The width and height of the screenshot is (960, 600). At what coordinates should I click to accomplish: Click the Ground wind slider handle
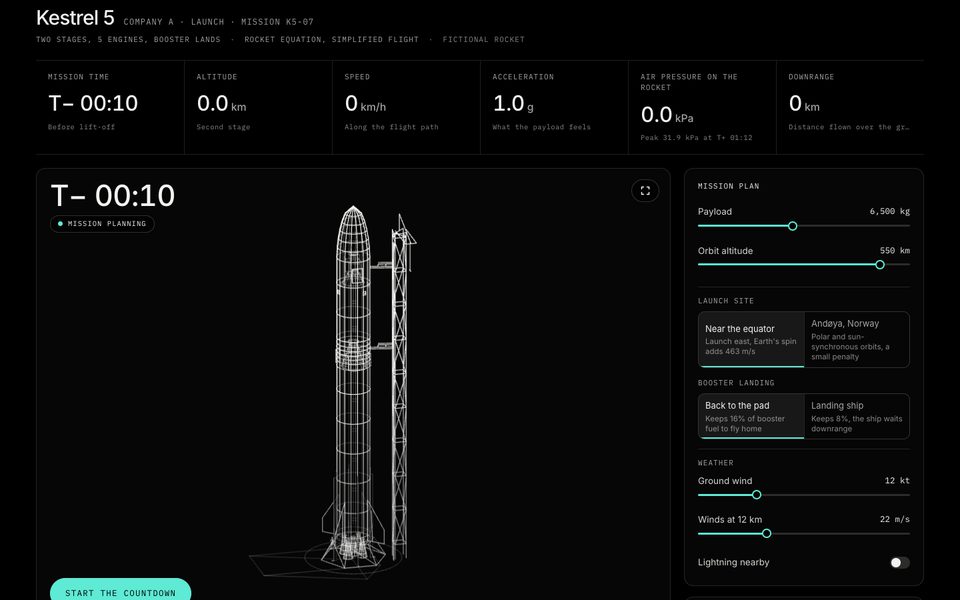click(x=756, y=495)
